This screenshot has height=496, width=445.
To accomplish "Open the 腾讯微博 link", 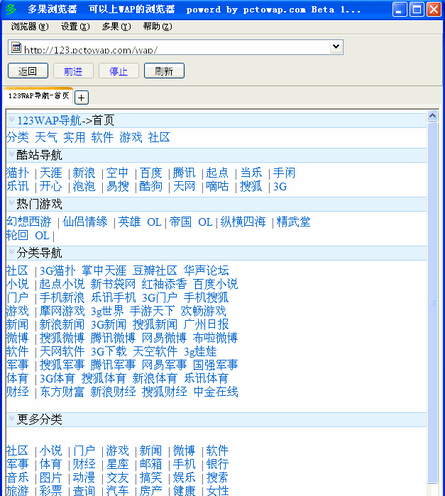I will [x=113, y=338].
